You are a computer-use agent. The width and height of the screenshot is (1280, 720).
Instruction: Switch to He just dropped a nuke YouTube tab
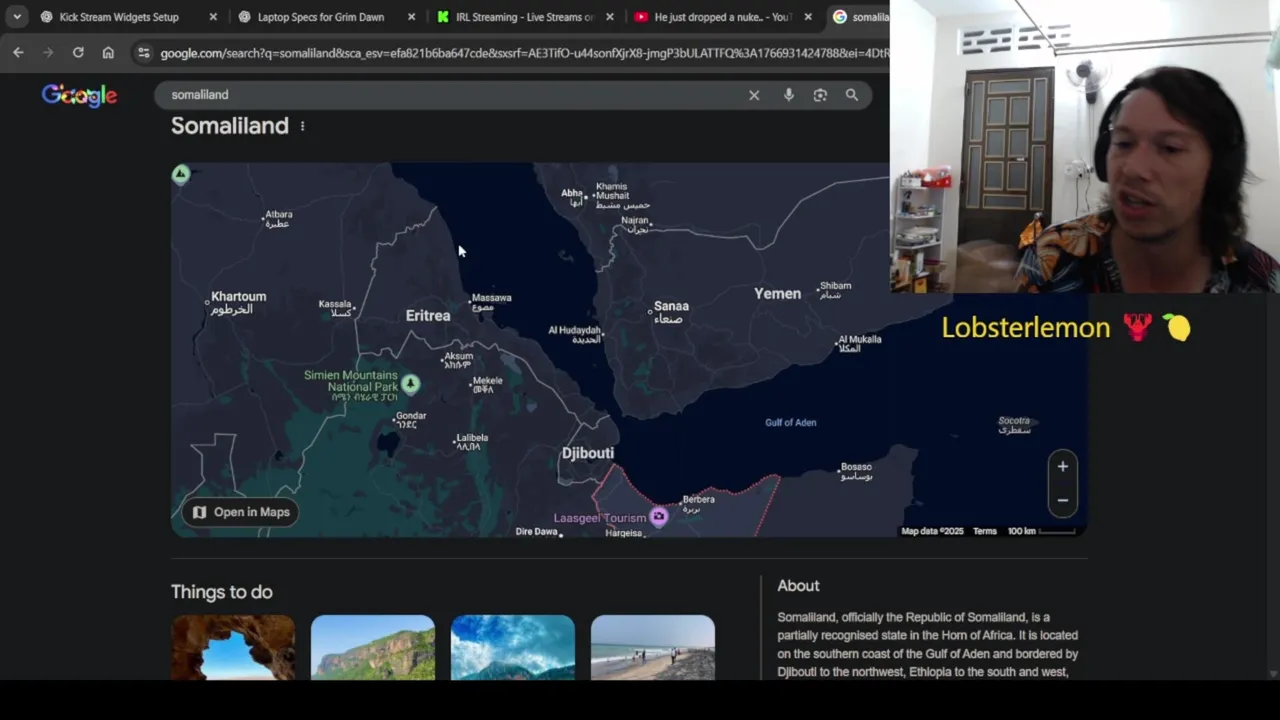(x=722, y=17)
